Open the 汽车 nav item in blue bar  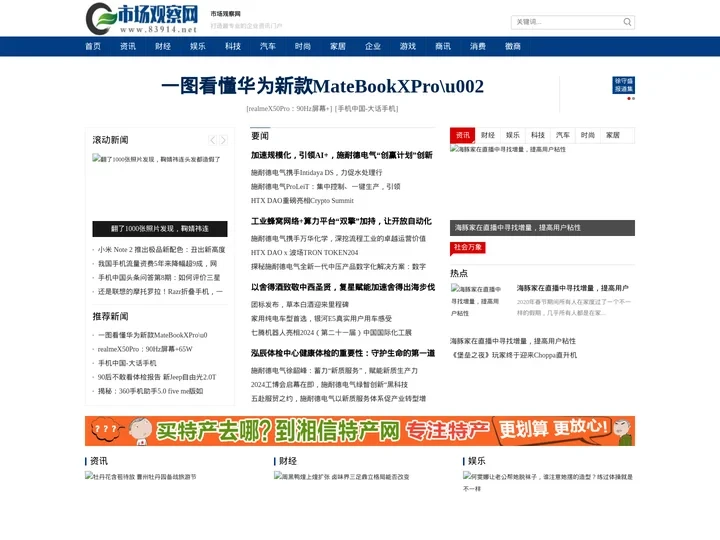click(x=268, y=46)
